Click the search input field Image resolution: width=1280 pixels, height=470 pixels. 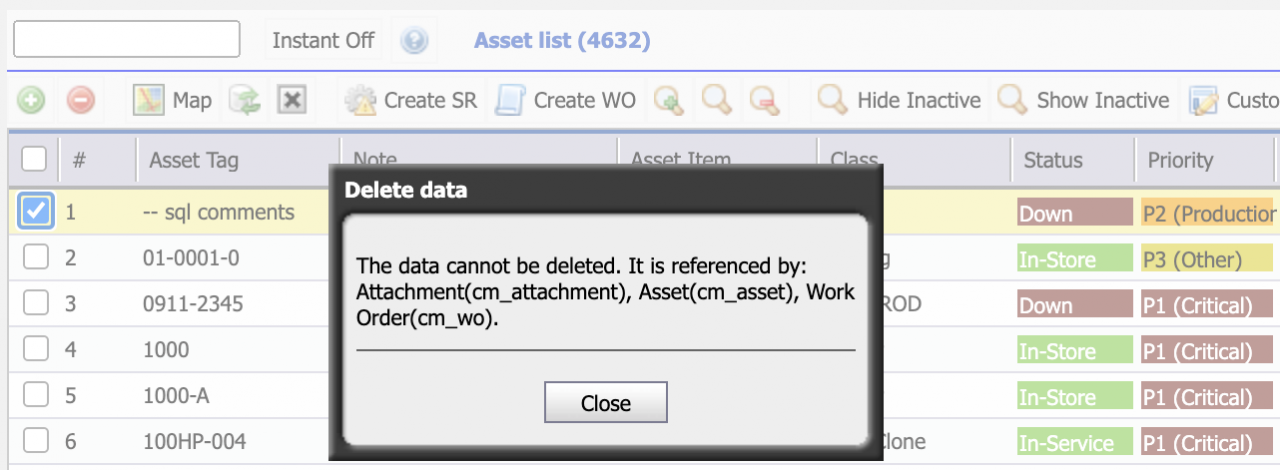tap(126, 39)
